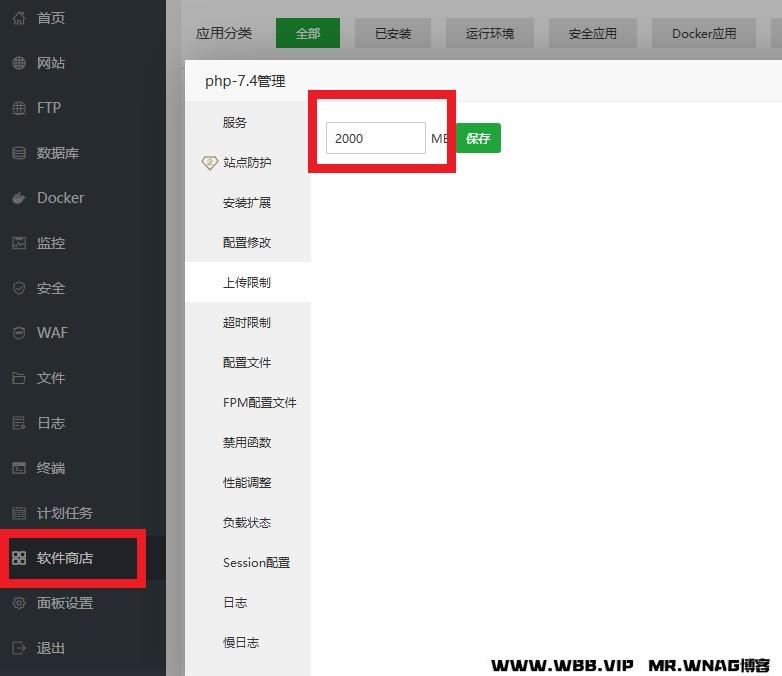Click the log icon beside 日志 in the sidebar
This screenshot has width=782, height=676.
19,423
